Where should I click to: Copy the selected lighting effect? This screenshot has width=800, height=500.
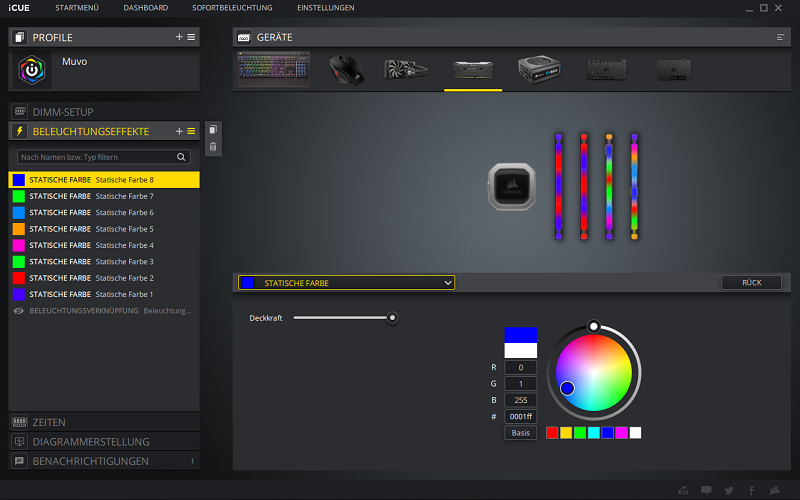pyautogui.click(x=213, y=130)
